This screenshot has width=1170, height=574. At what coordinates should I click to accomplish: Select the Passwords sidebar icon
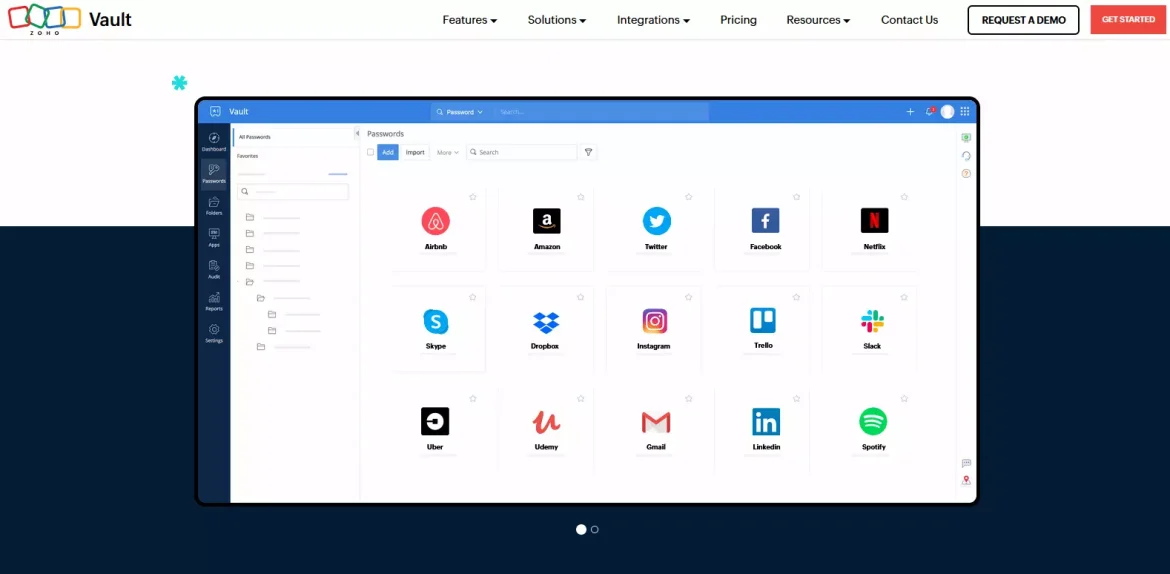[x=213, y=174]
